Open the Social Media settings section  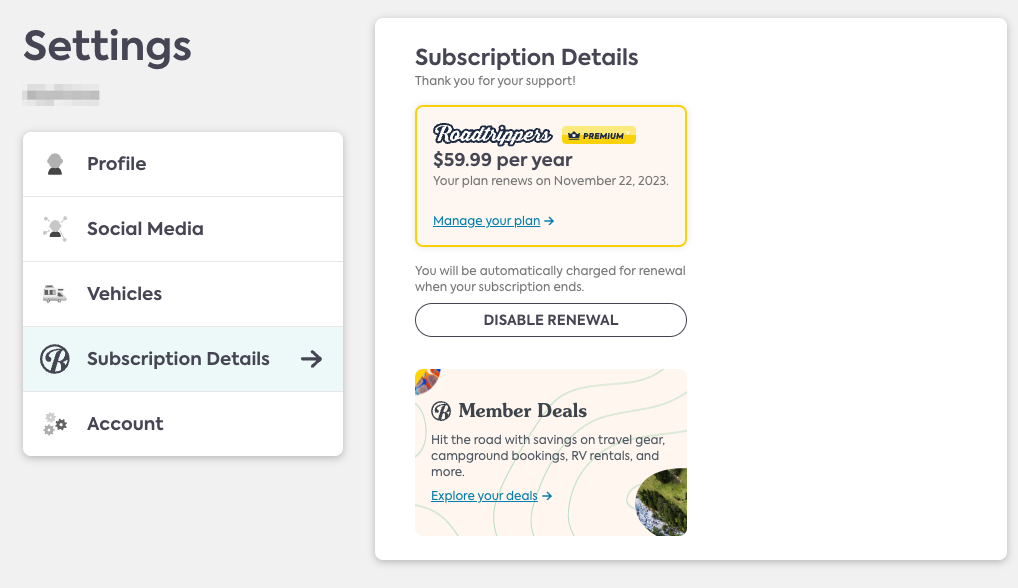(183, 229)
